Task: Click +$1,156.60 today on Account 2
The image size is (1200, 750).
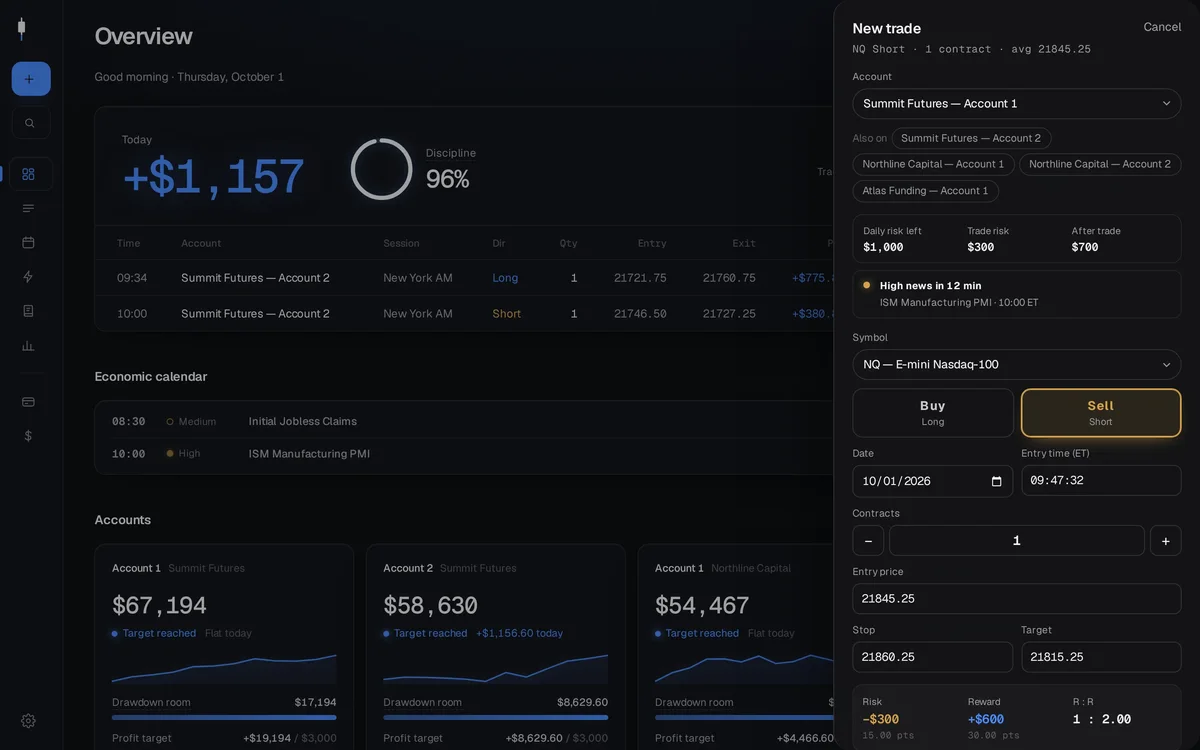Action: point(519,633)
